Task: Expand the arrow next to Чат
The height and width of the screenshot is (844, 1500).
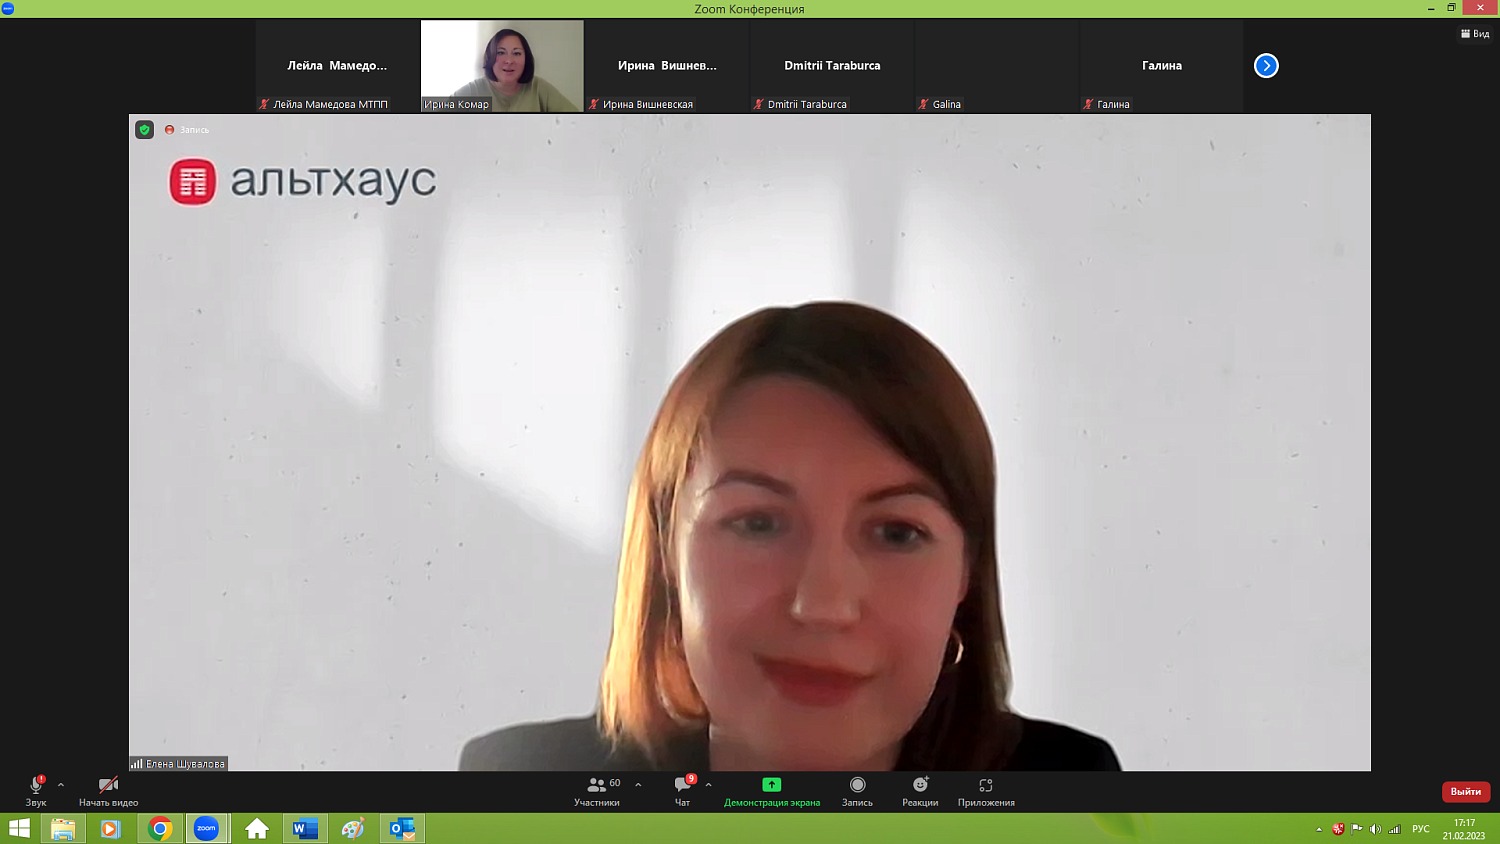Action: point(709,785)
